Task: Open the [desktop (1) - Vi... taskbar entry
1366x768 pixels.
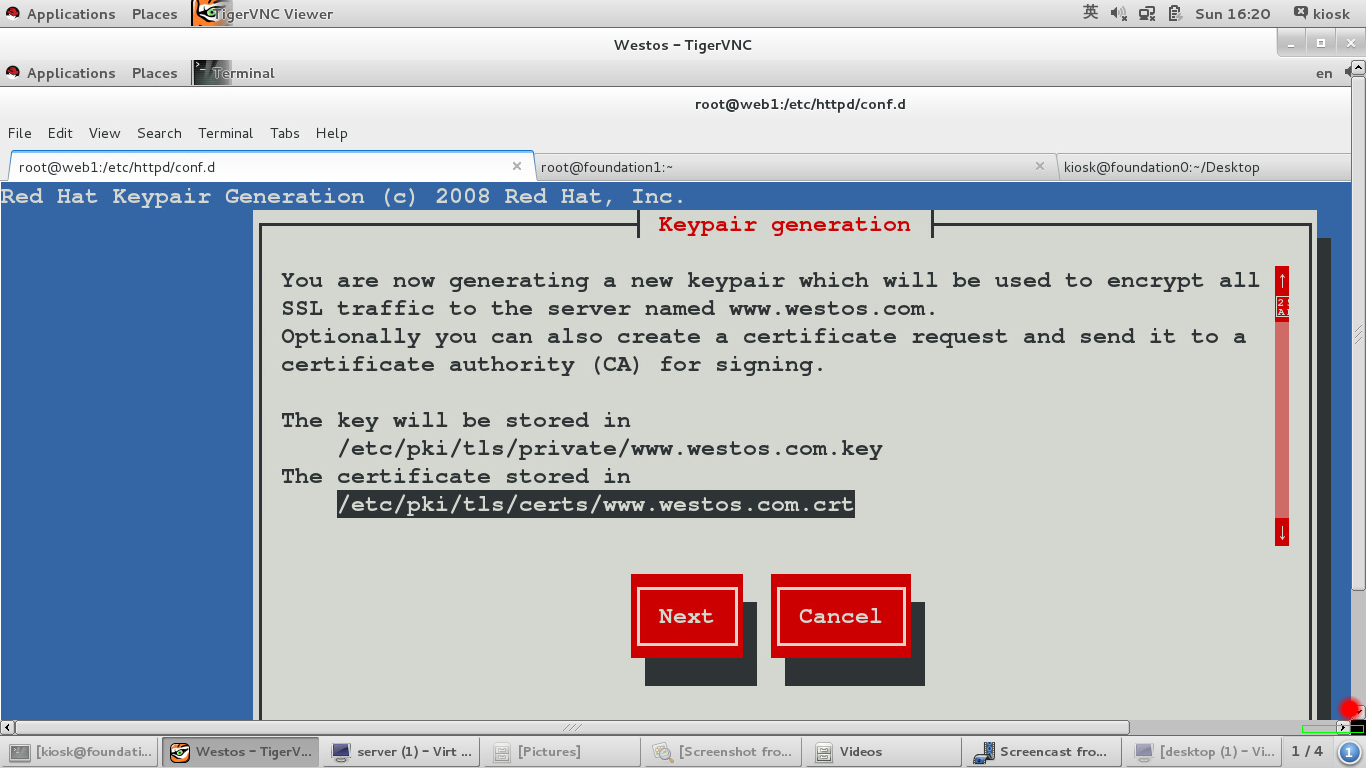Action: pos(1202,752)
